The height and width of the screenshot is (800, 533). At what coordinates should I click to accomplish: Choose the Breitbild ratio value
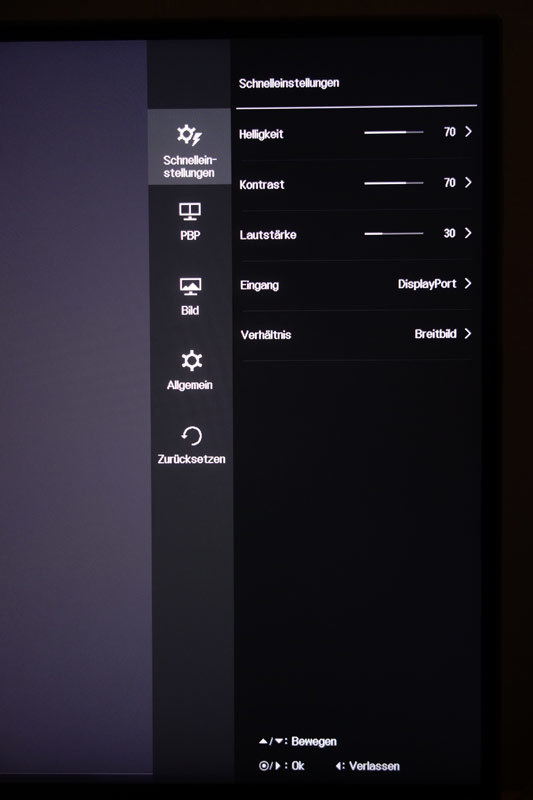click(436, 334)
